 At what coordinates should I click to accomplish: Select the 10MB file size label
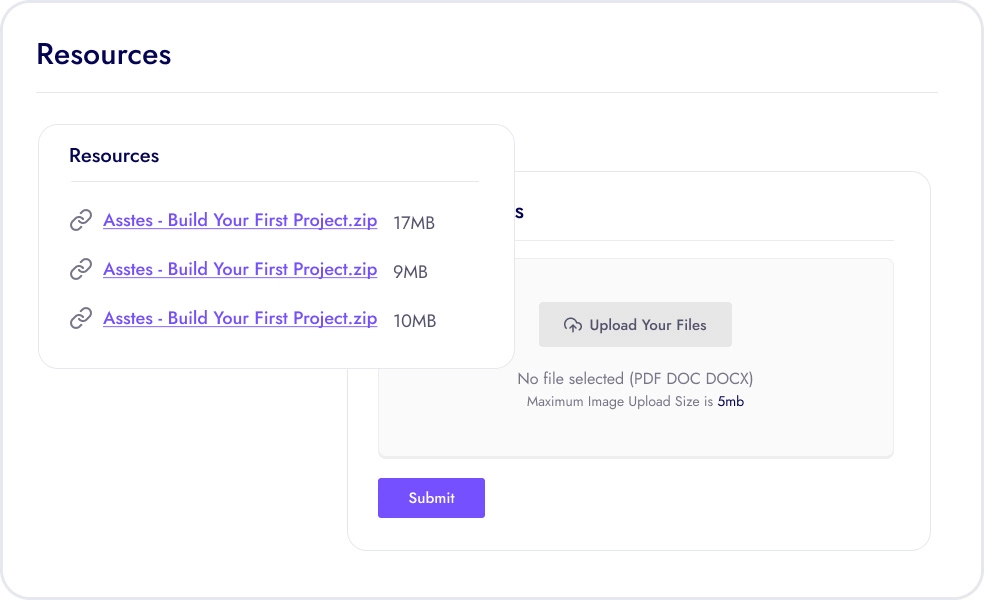(x=414, y=321)
